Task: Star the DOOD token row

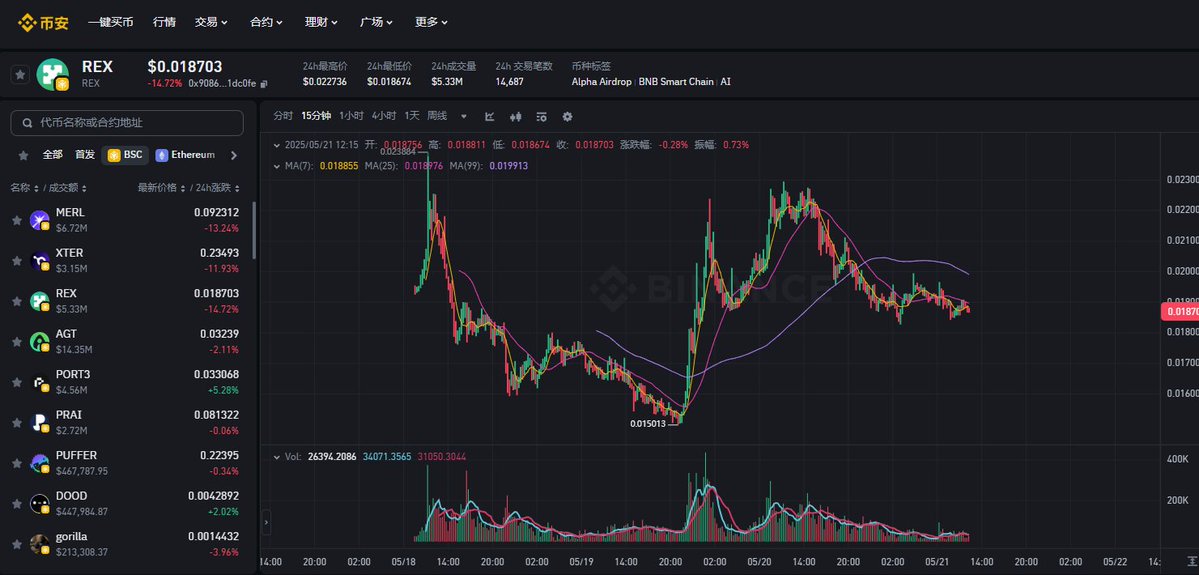Action: (17, 504)
